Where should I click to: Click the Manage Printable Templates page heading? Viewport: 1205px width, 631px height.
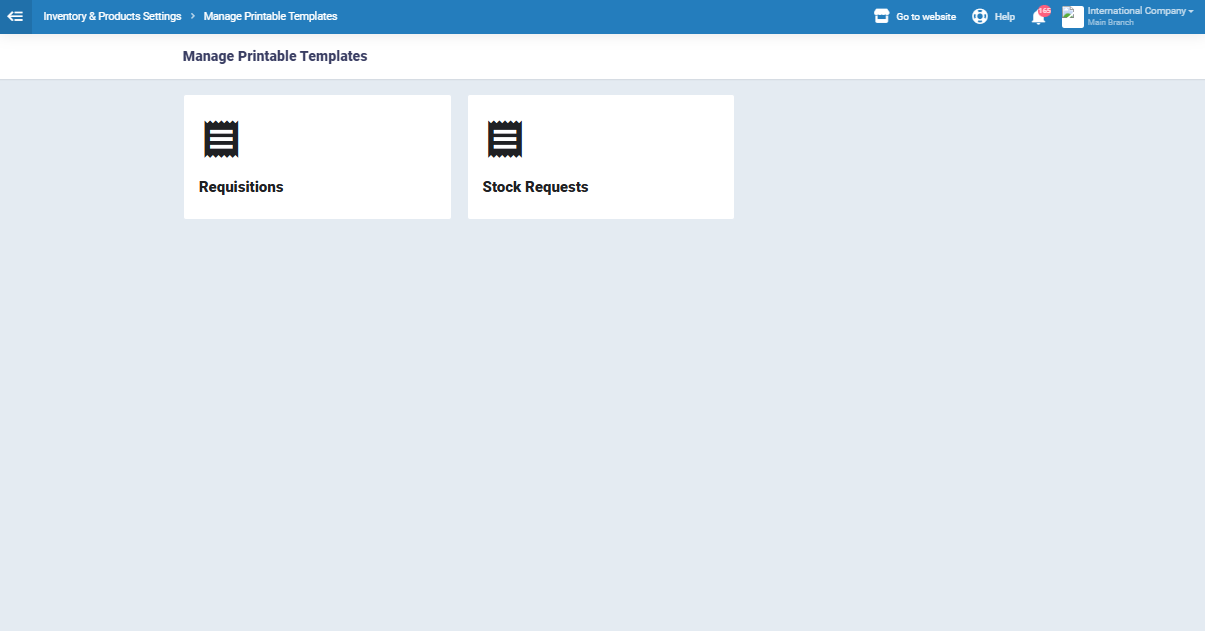point(275,56)
